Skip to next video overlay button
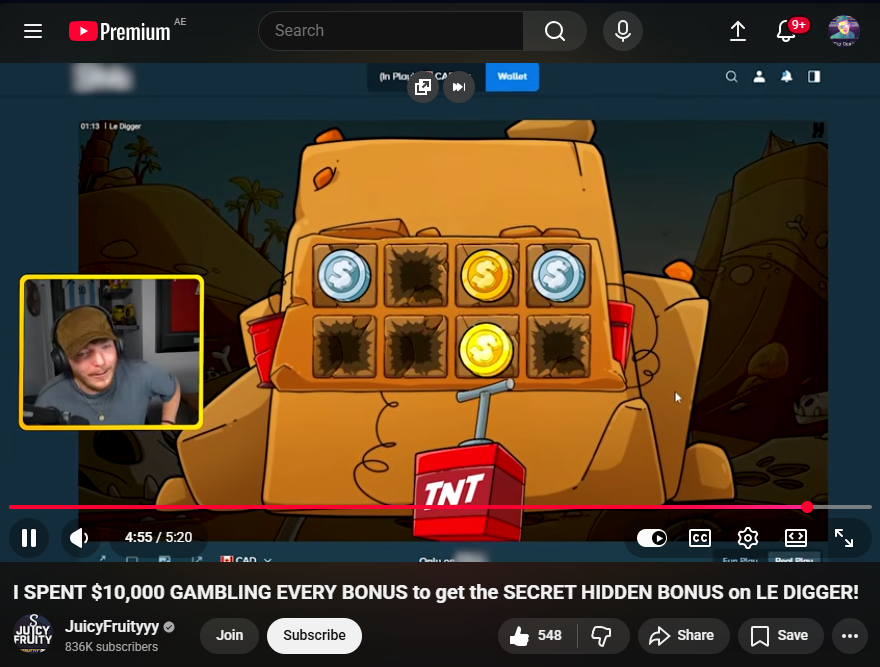880x667 pixels. click(459, 86)
